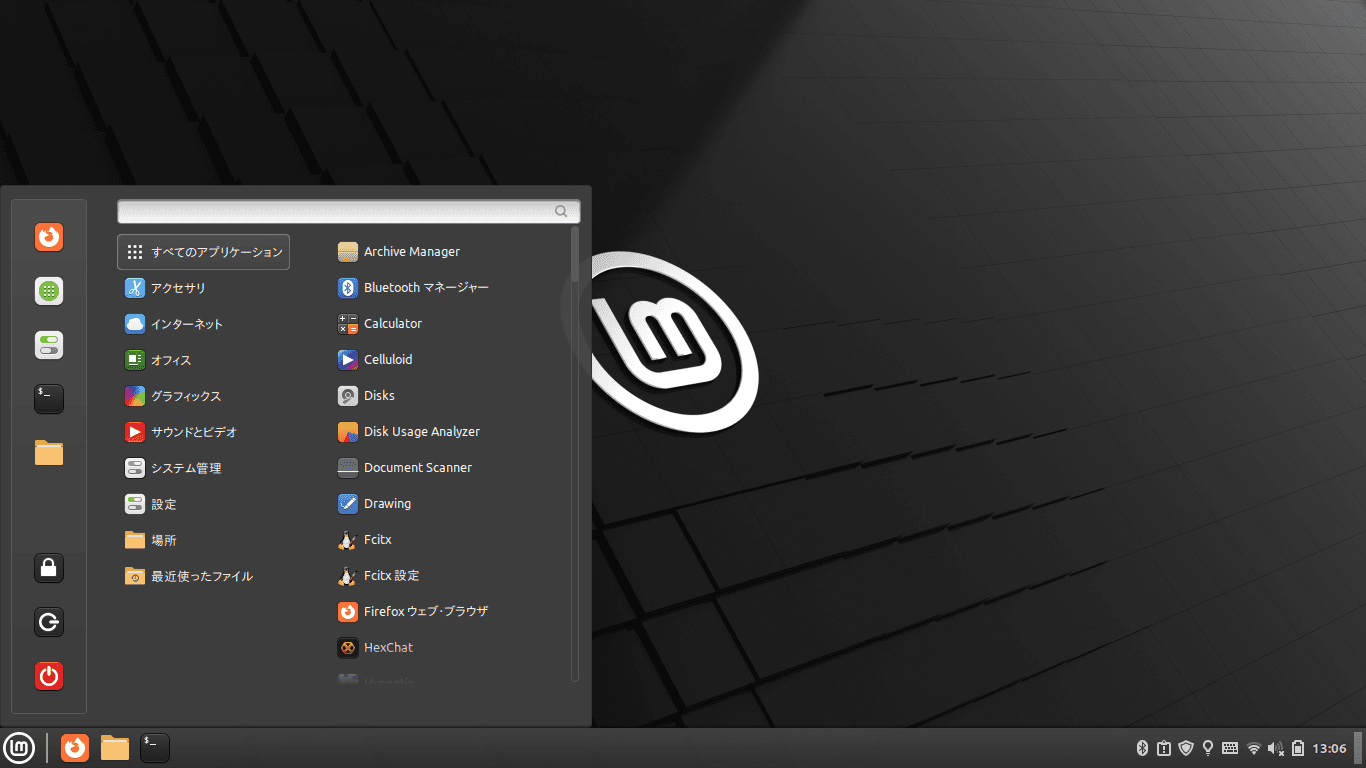Select the システム管理 category
Viewport: 1366px width, 768px height.
coord(203,468)
